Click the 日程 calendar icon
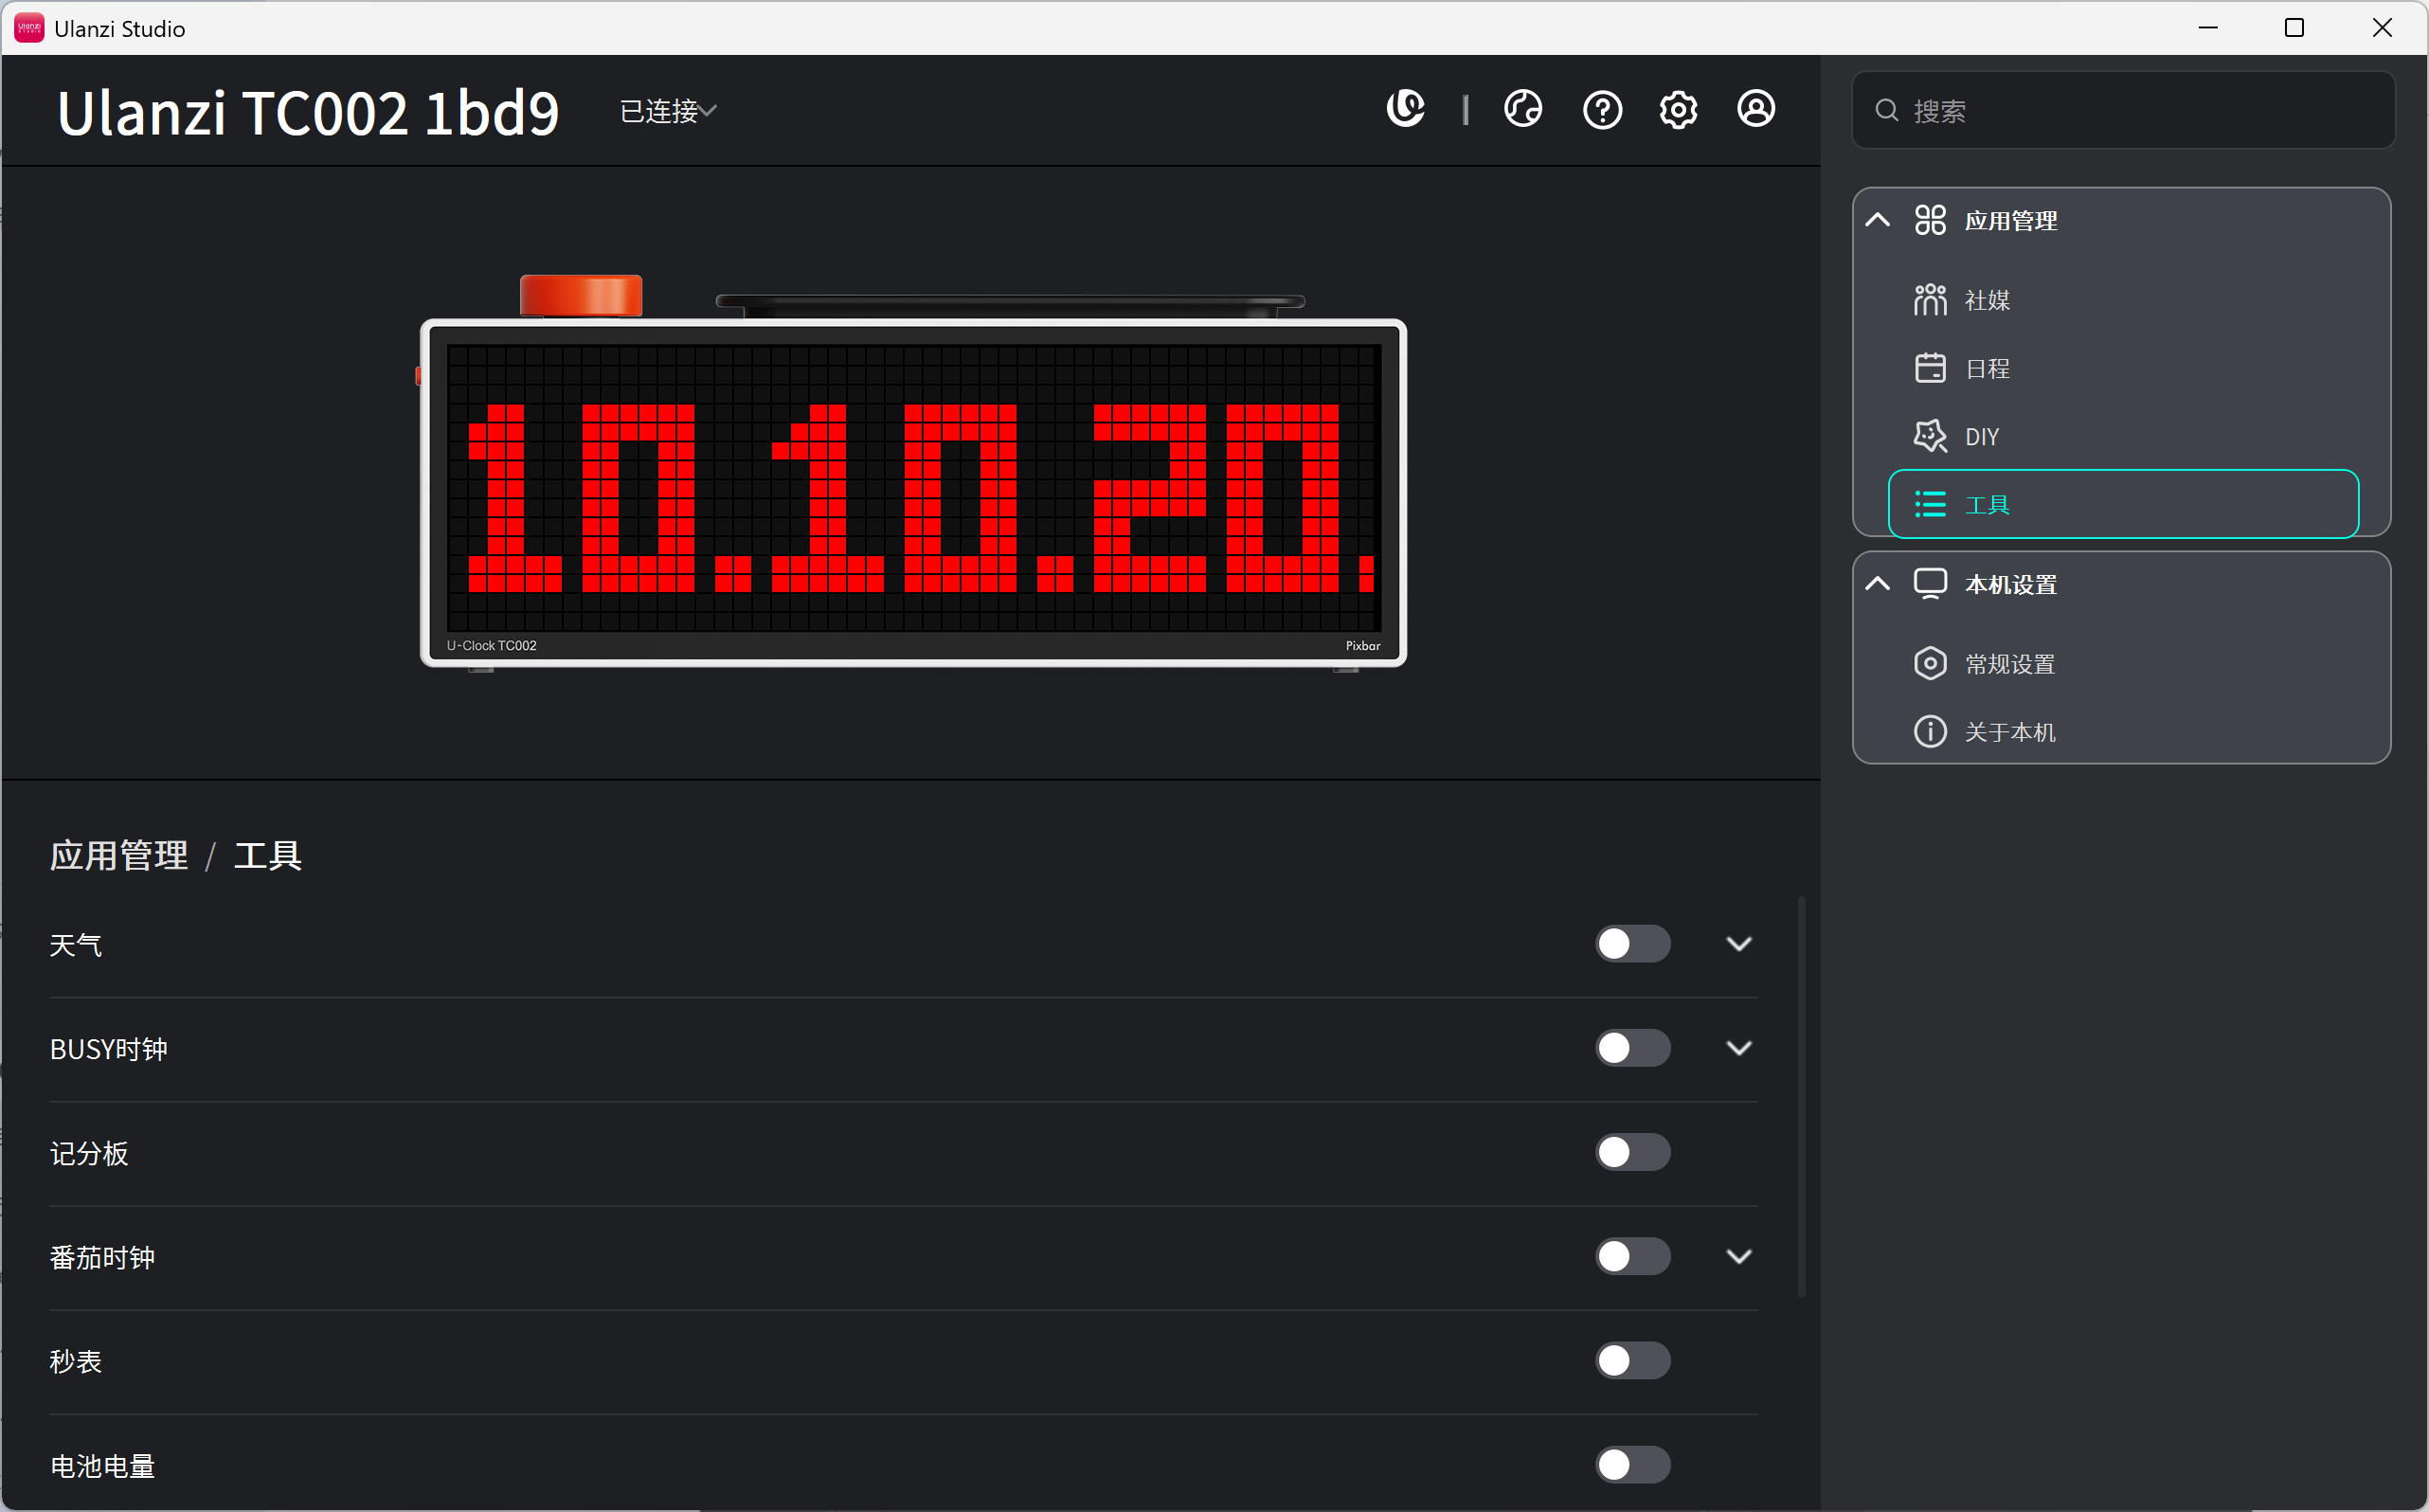2429x1512 pixels. 1930,368
